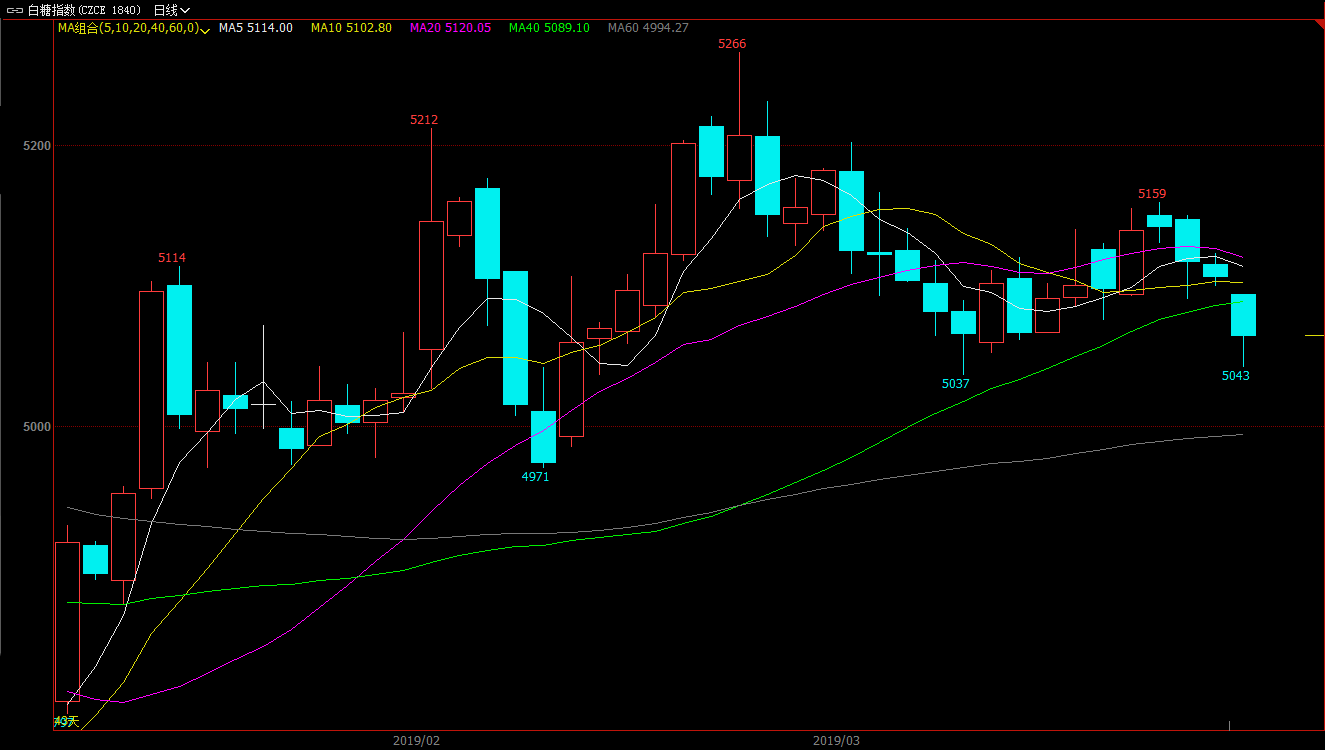Click the 5000 price axis label
Screen dimensions: 1325x750
click(36, 427)
